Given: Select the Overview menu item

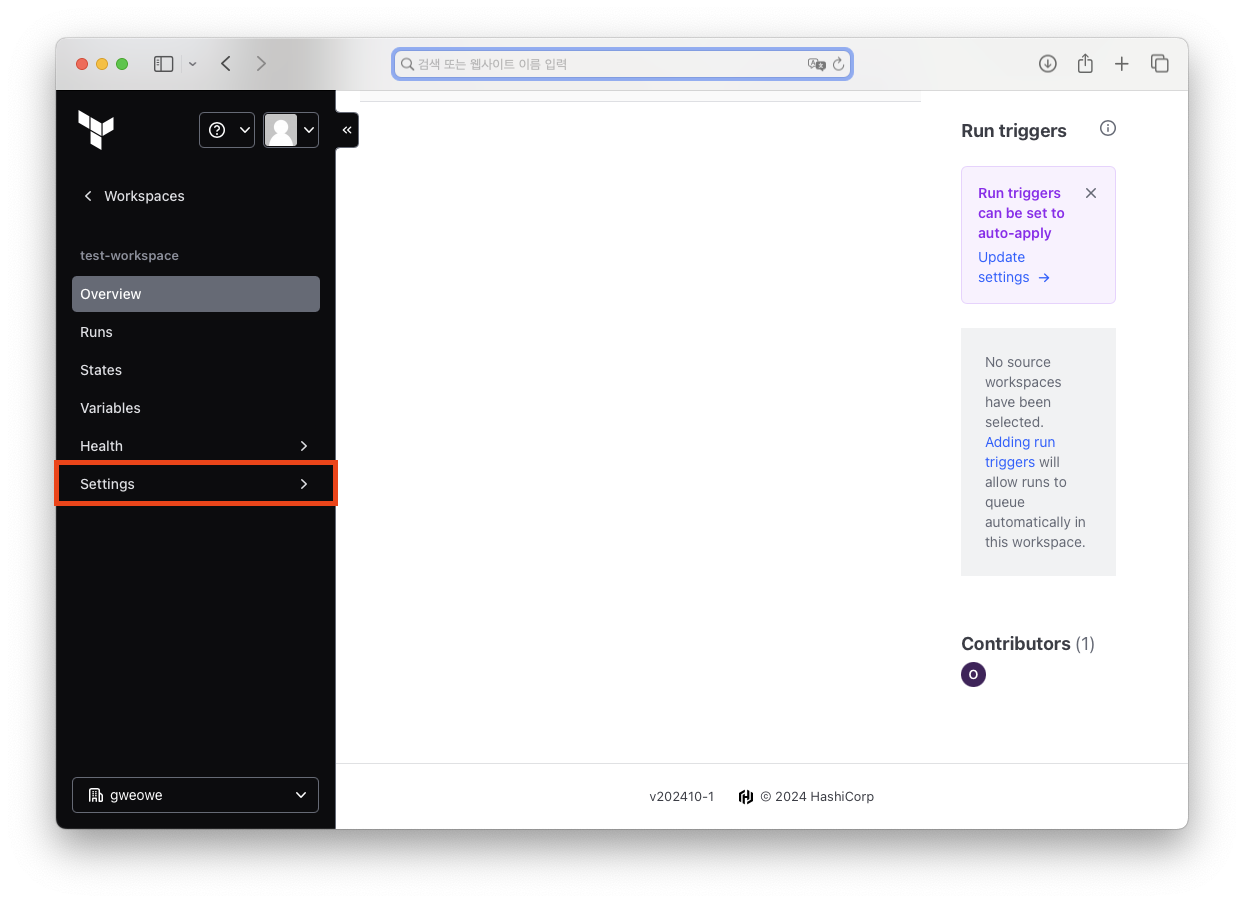Looking at the screenshot, I should pos(196,294).
